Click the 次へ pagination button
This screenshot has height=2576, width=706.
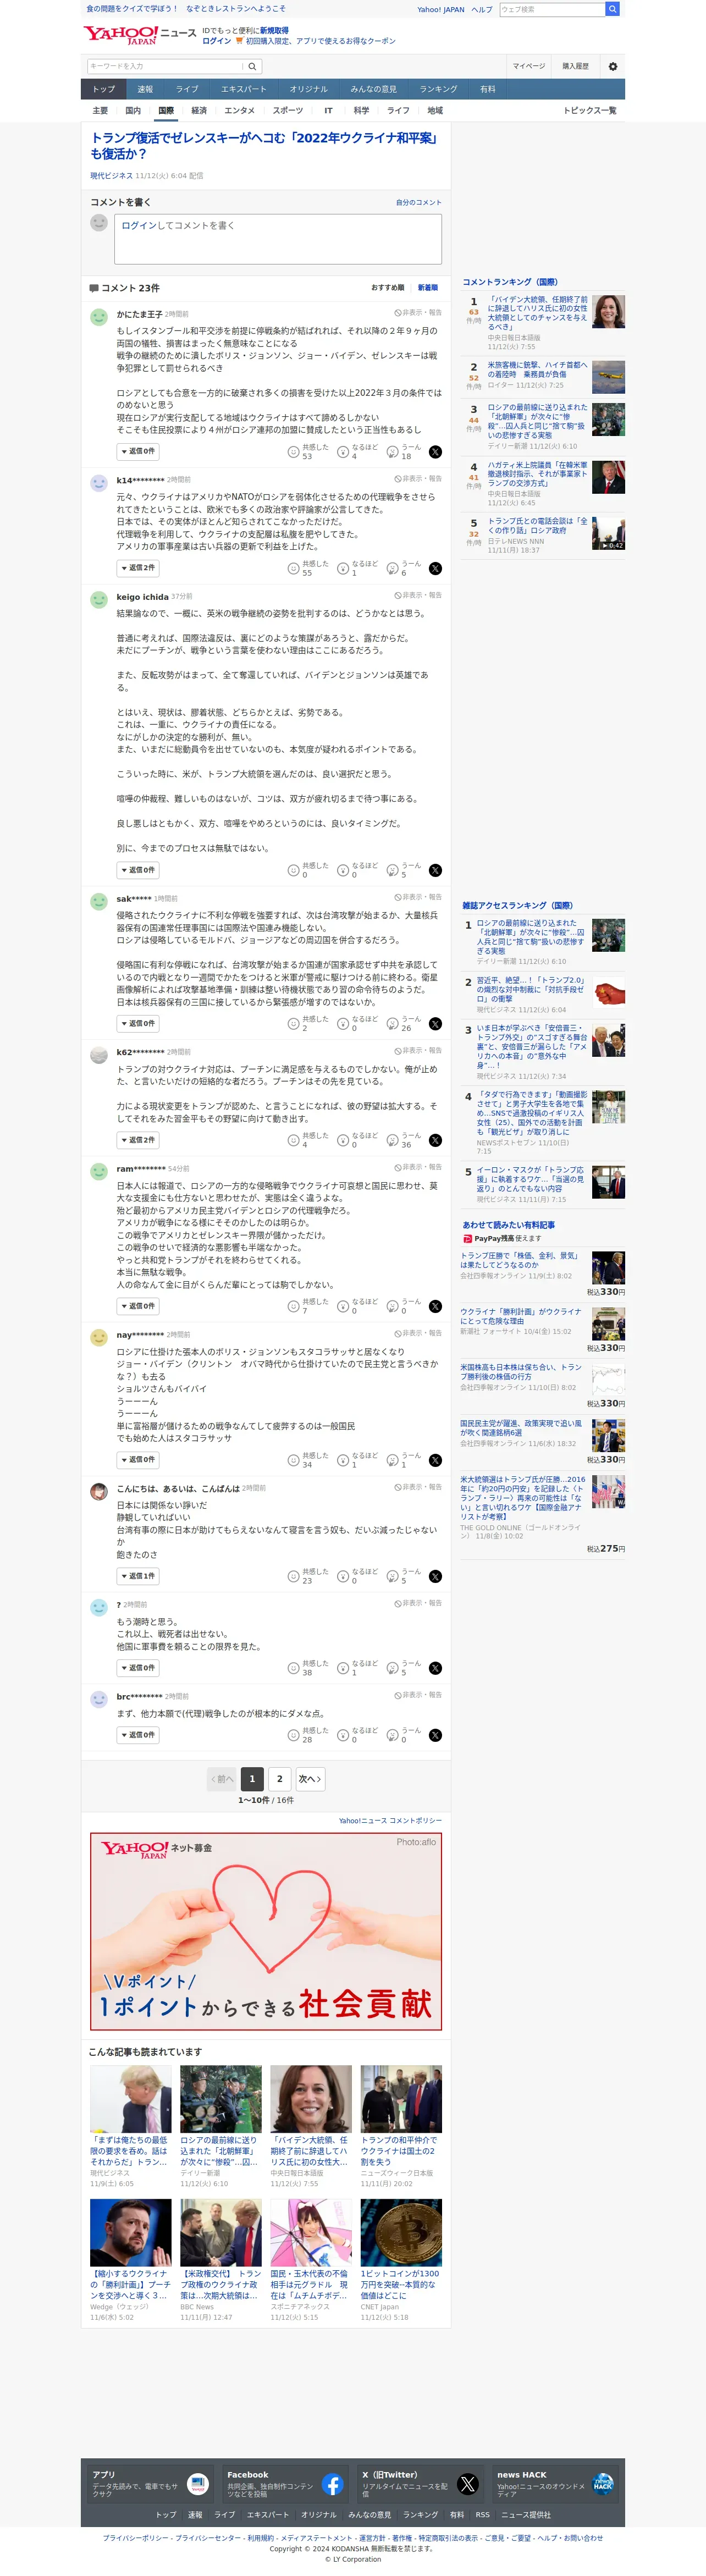pyautogui.click(x=310, y=1780)
